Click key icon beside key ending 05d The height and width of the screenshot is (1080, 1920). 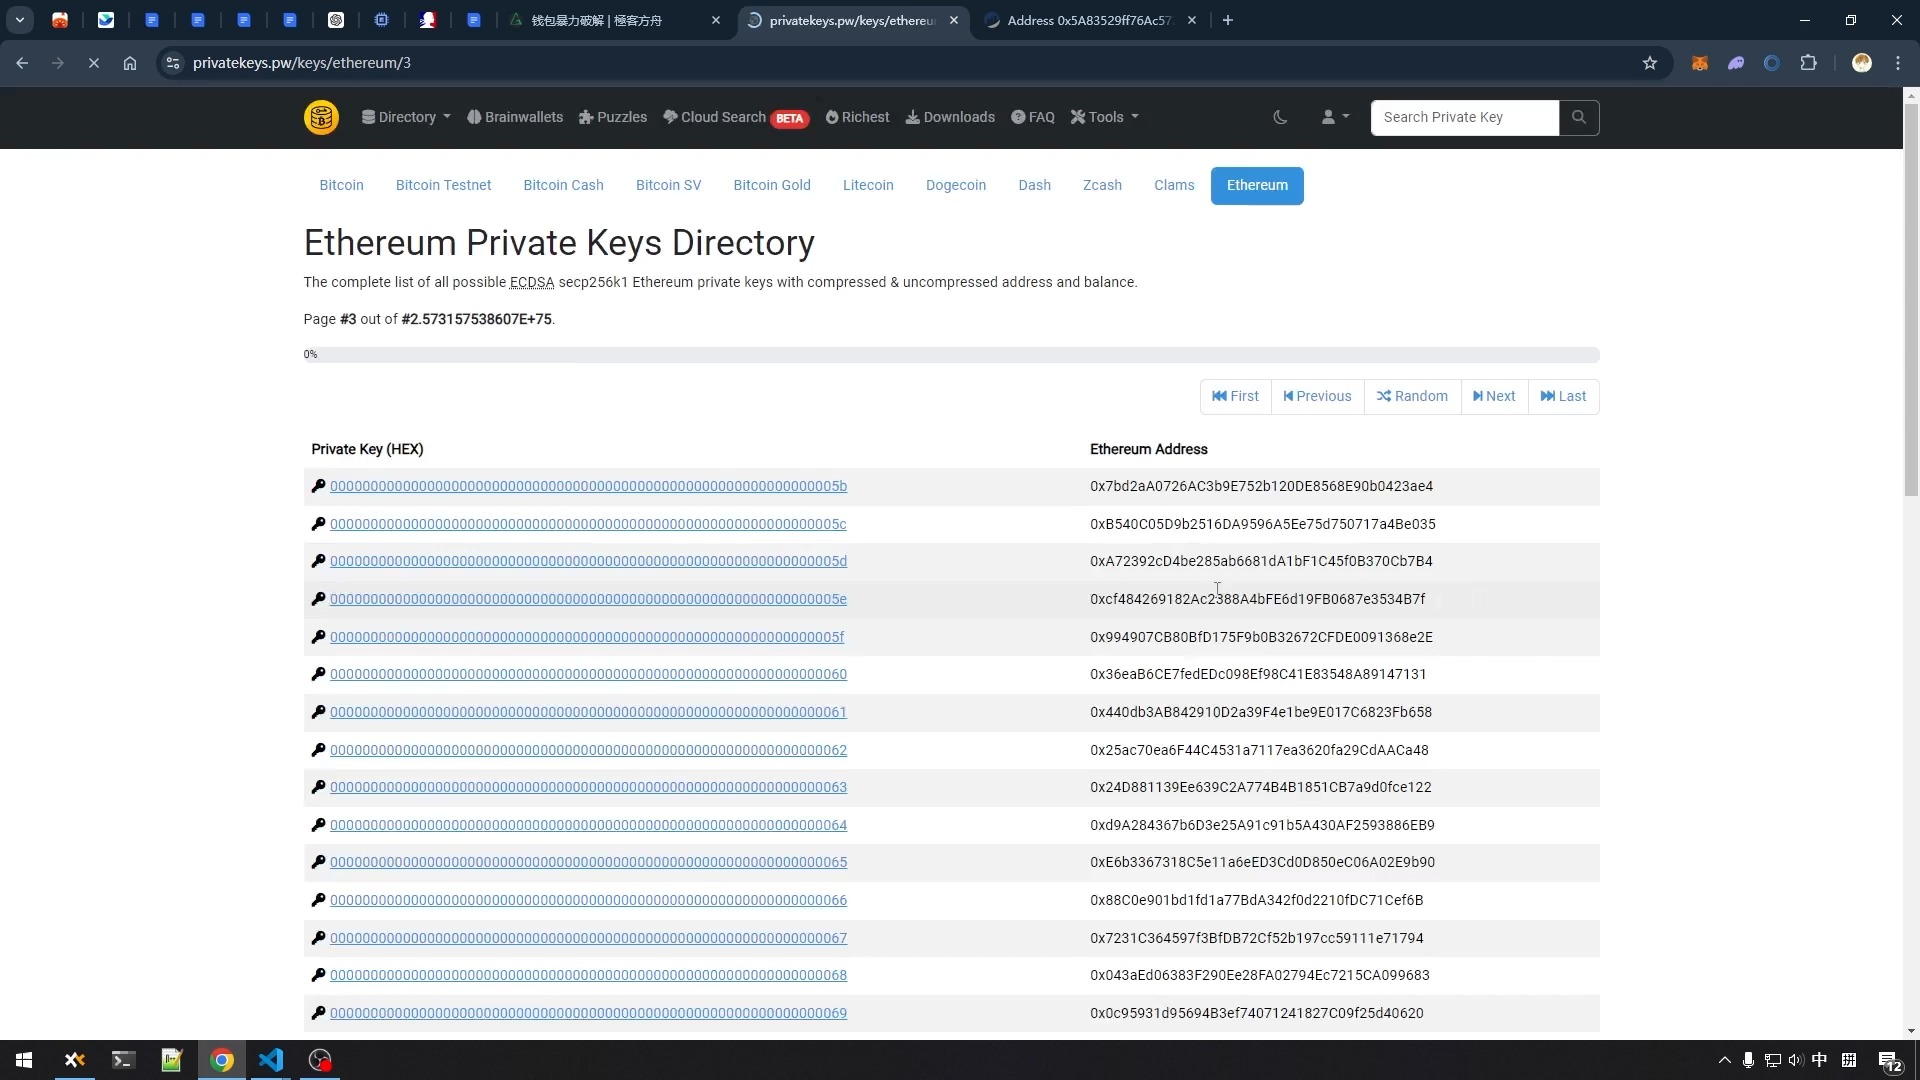tap(318, 562)
